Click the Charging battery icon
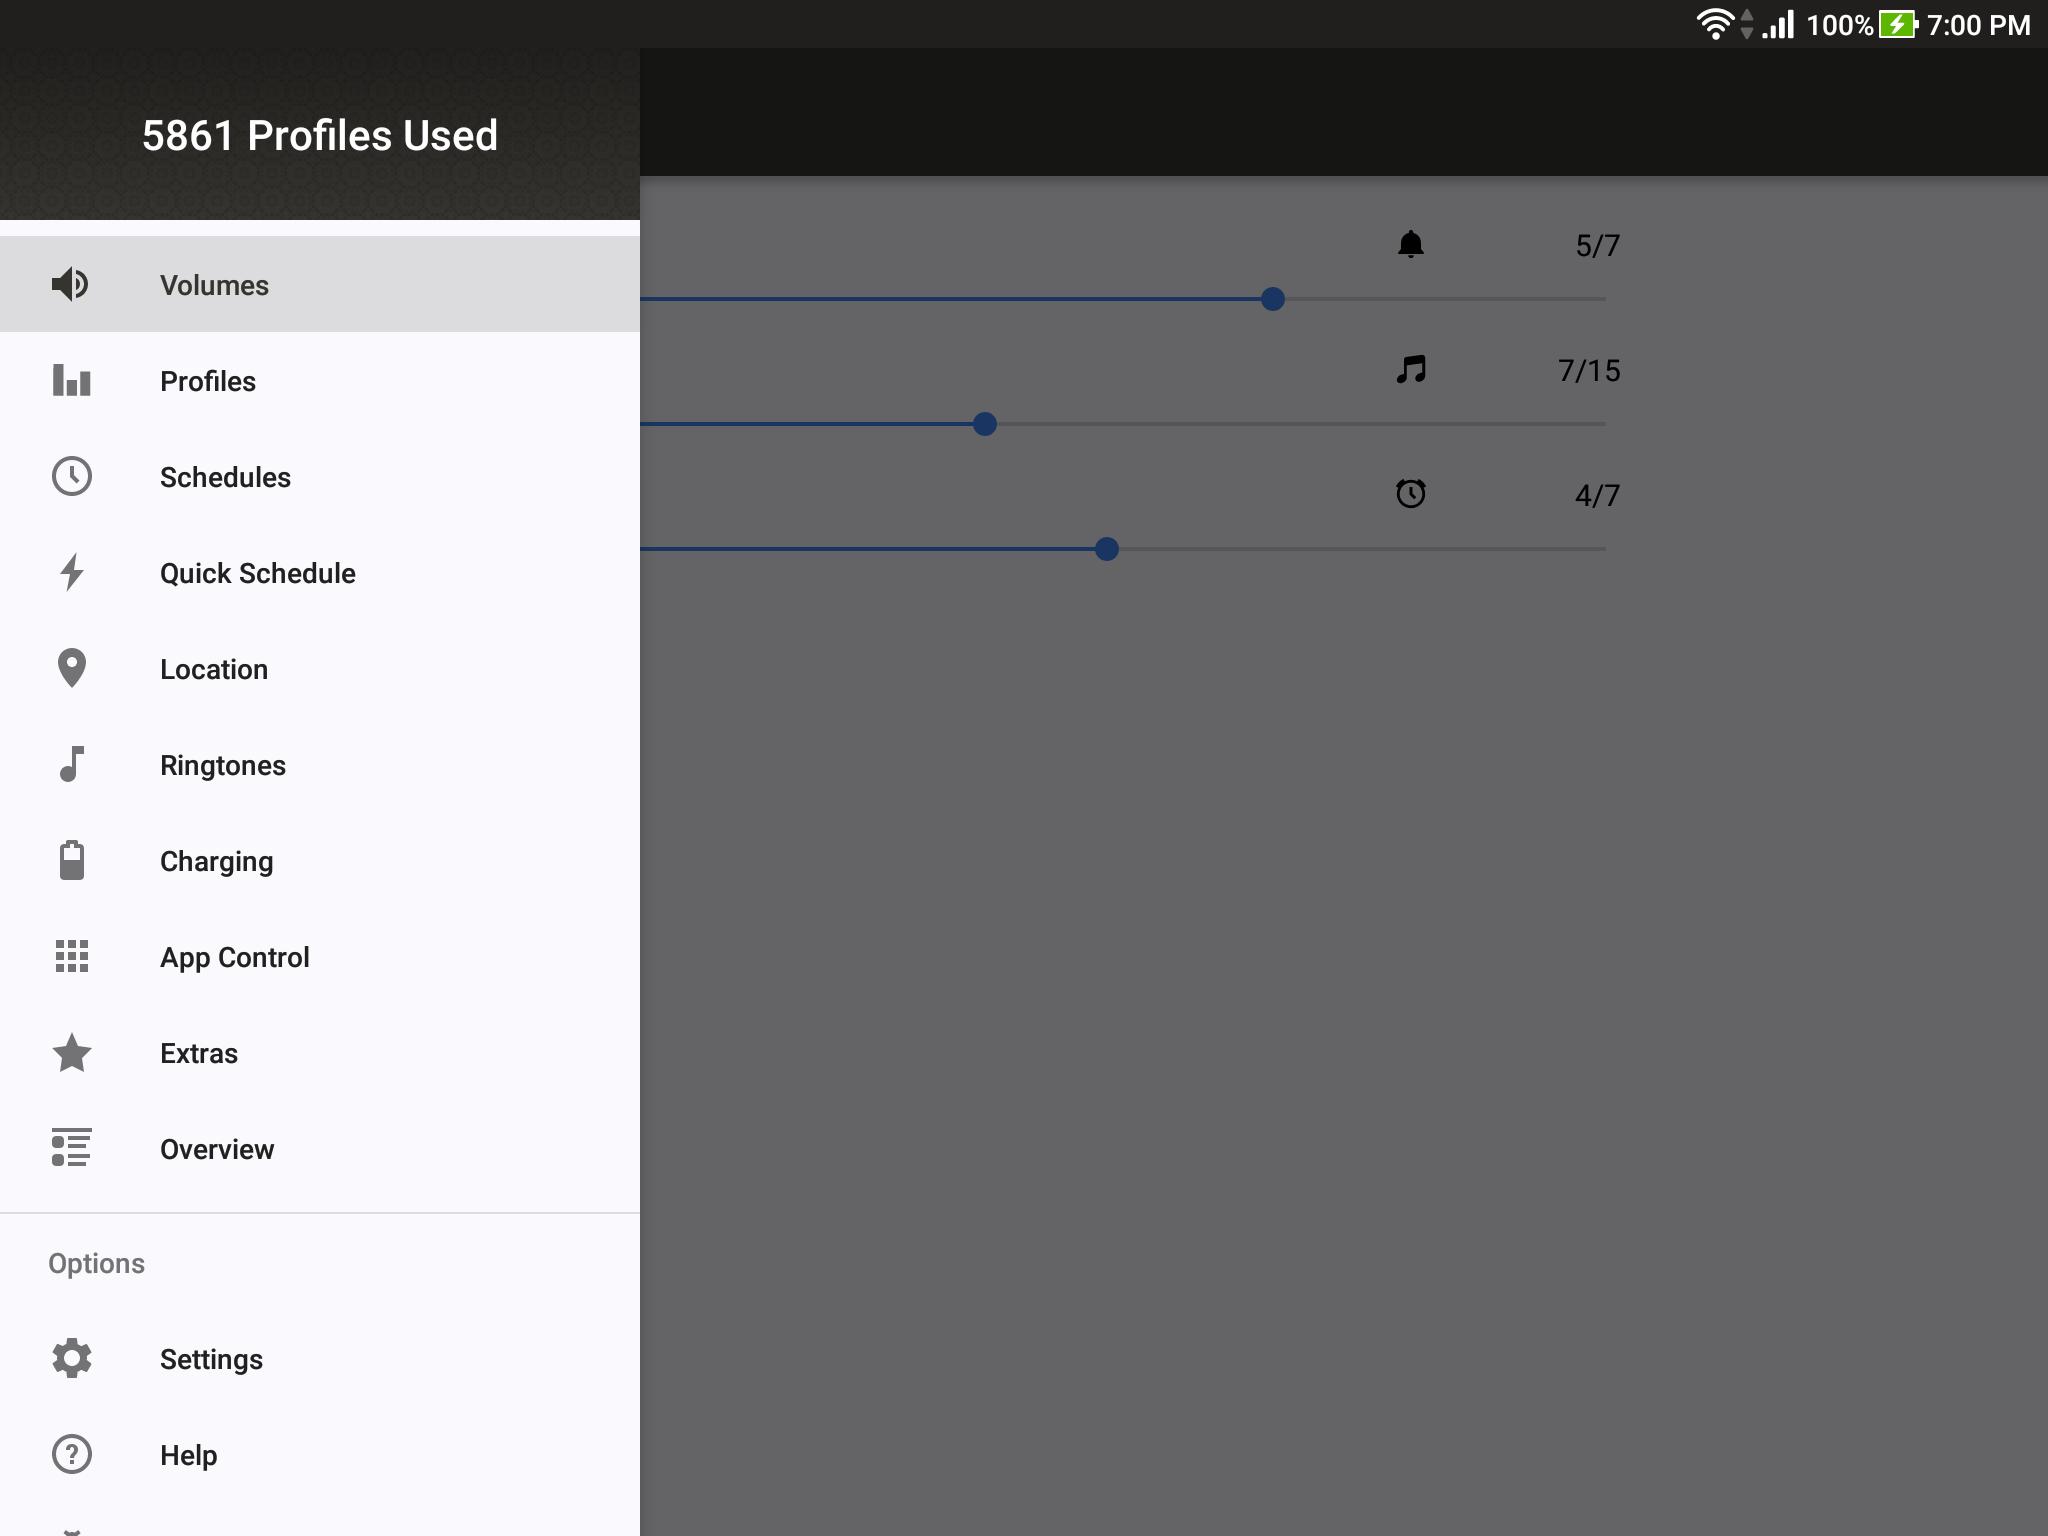2048x1536 pixels. [71, 860]
